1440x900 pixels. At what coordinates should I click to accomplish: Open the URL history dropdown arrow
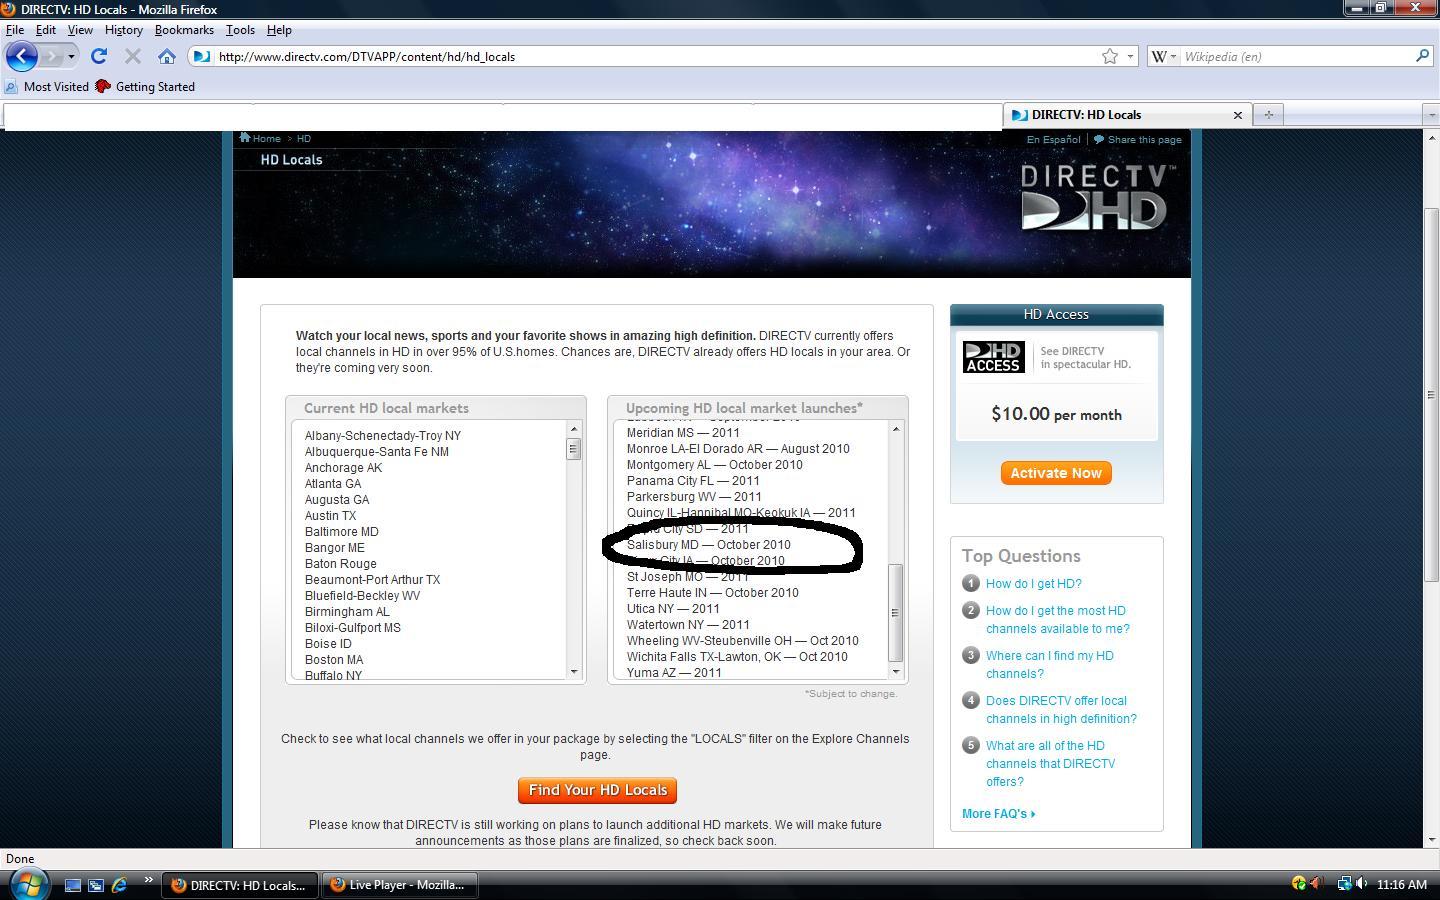[1130, 56]
